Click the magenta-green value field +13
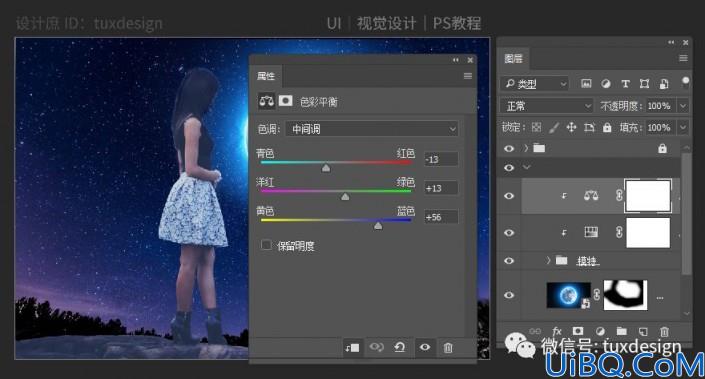705x379 pixels. point(441,188)
